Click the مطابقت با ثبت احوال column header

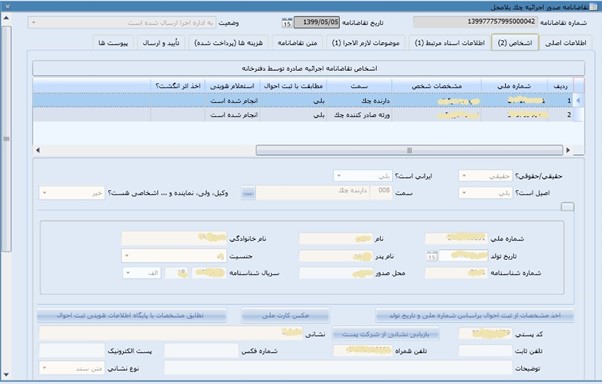[x=293, y=86]
